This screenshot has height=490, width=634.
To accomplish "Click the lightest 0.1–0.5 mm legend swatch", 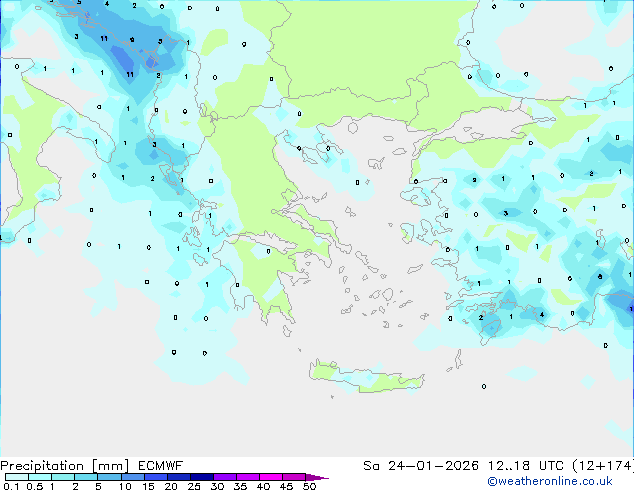I will click(17, 477).
